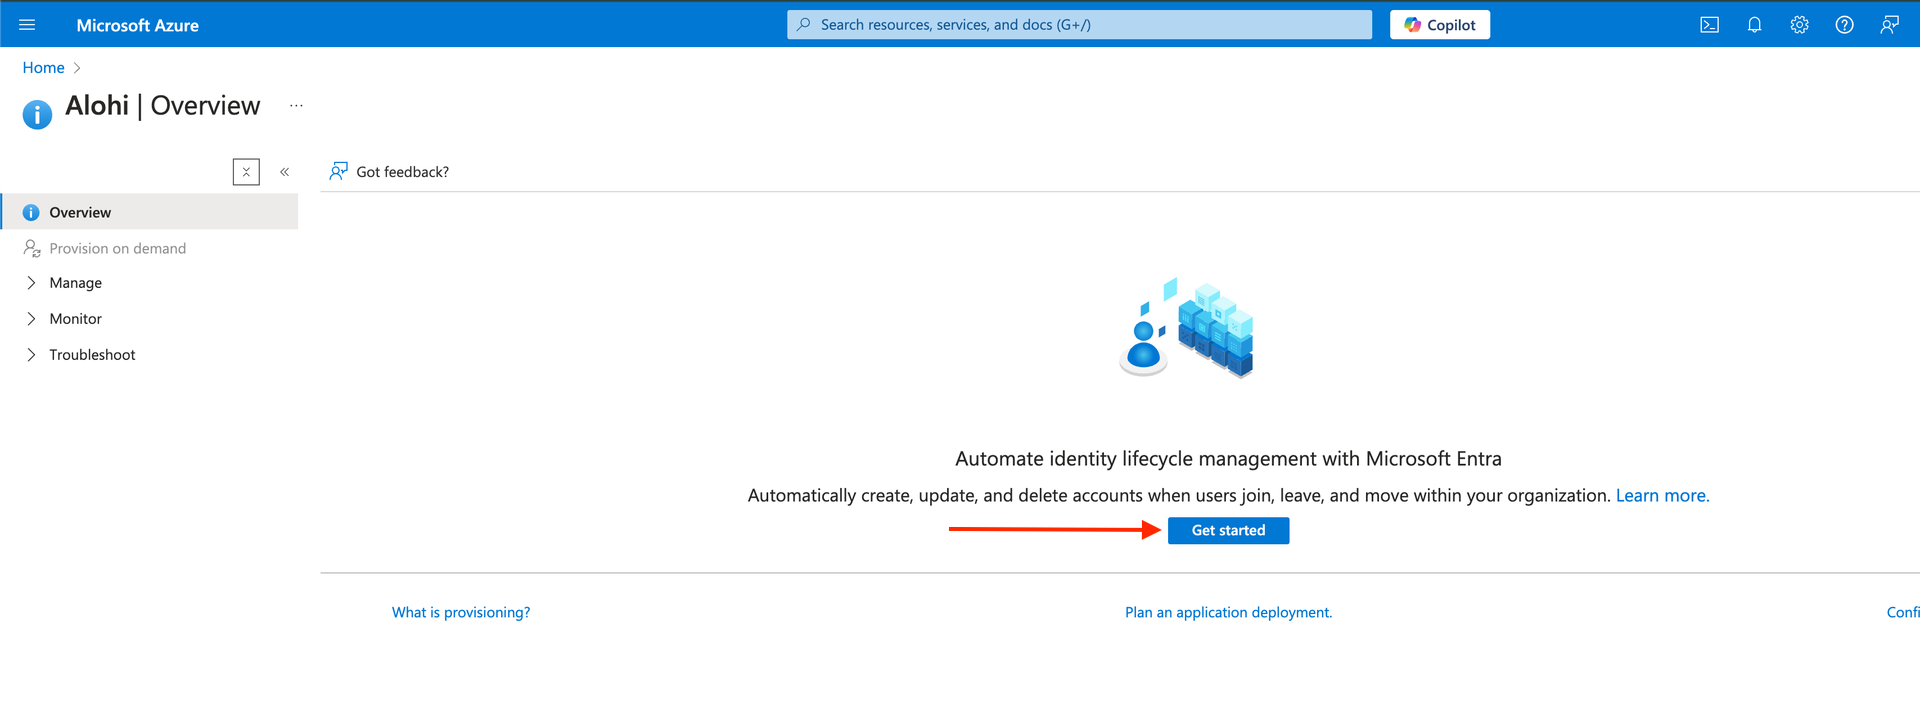
Task: Open portal settings gear
Action: (x=1799, y=25)
